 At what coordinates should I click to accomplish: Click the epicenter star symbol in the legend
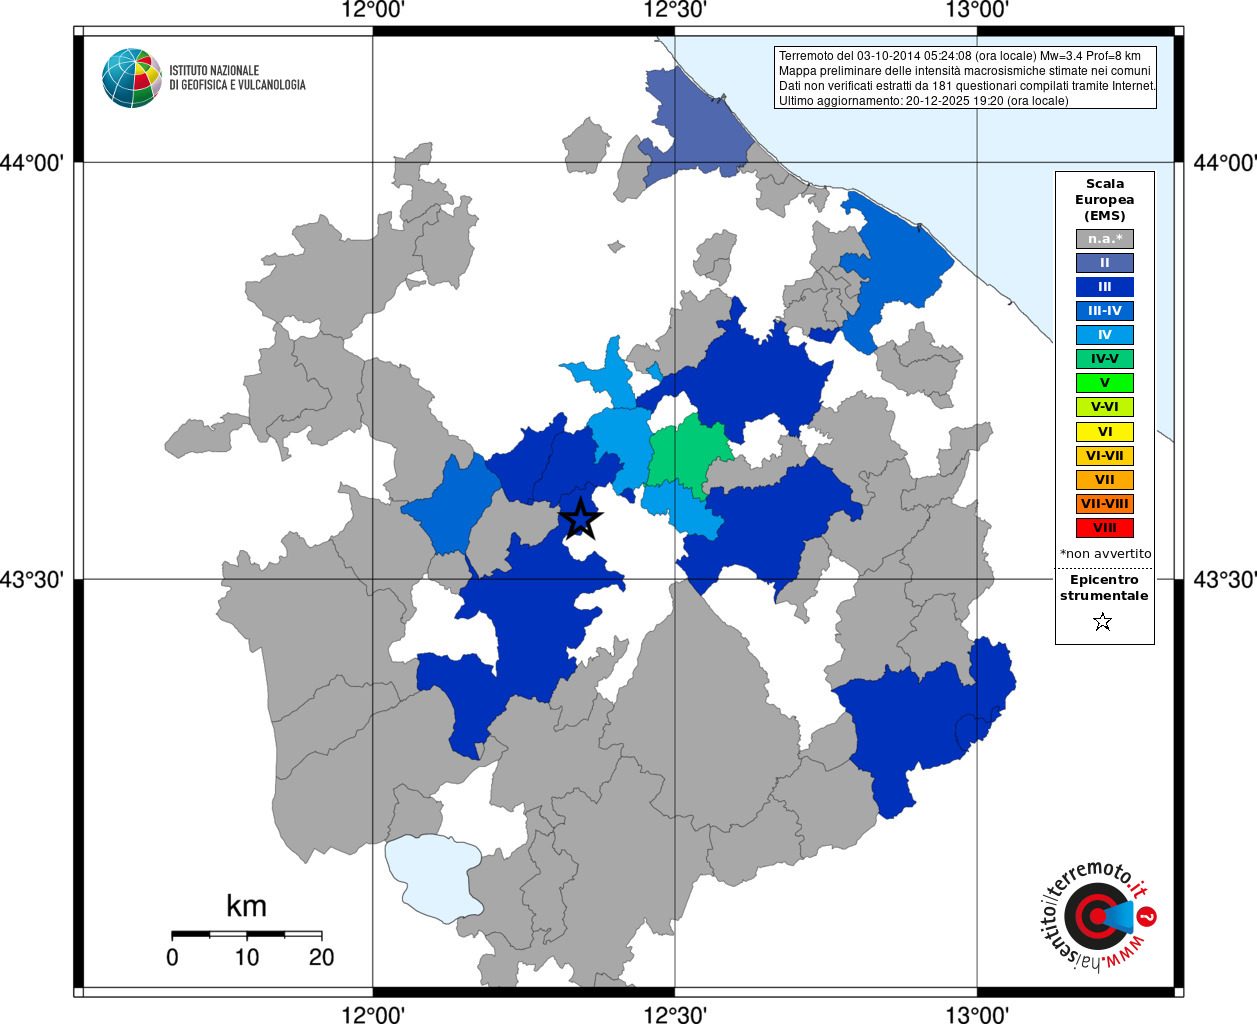(1103, 622)
